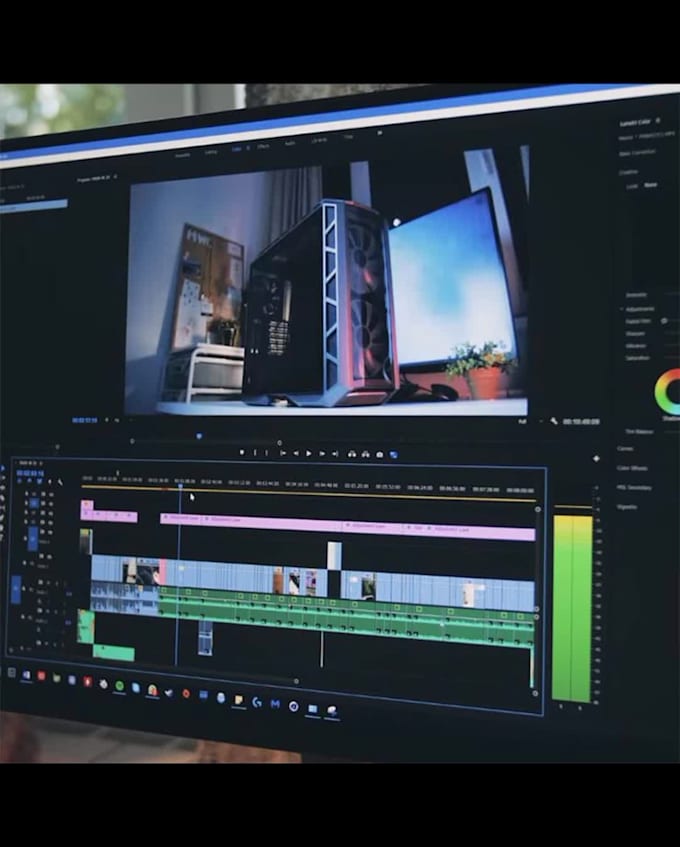Open the Lumetri Color panel menu icon
680x847 pixels.
pos(657,120)
